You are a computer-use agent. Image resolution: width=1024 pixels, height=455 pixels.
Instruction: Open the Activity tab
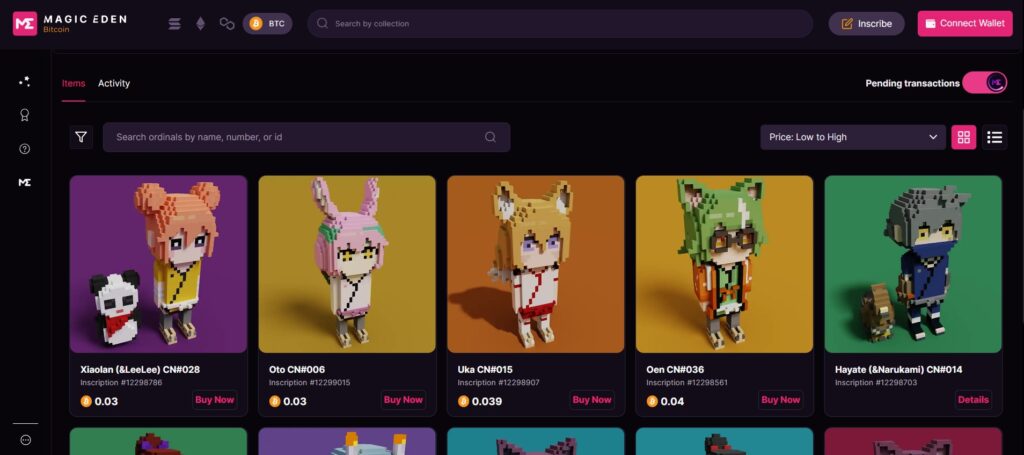pyautogui.click(x=114, y=84)
